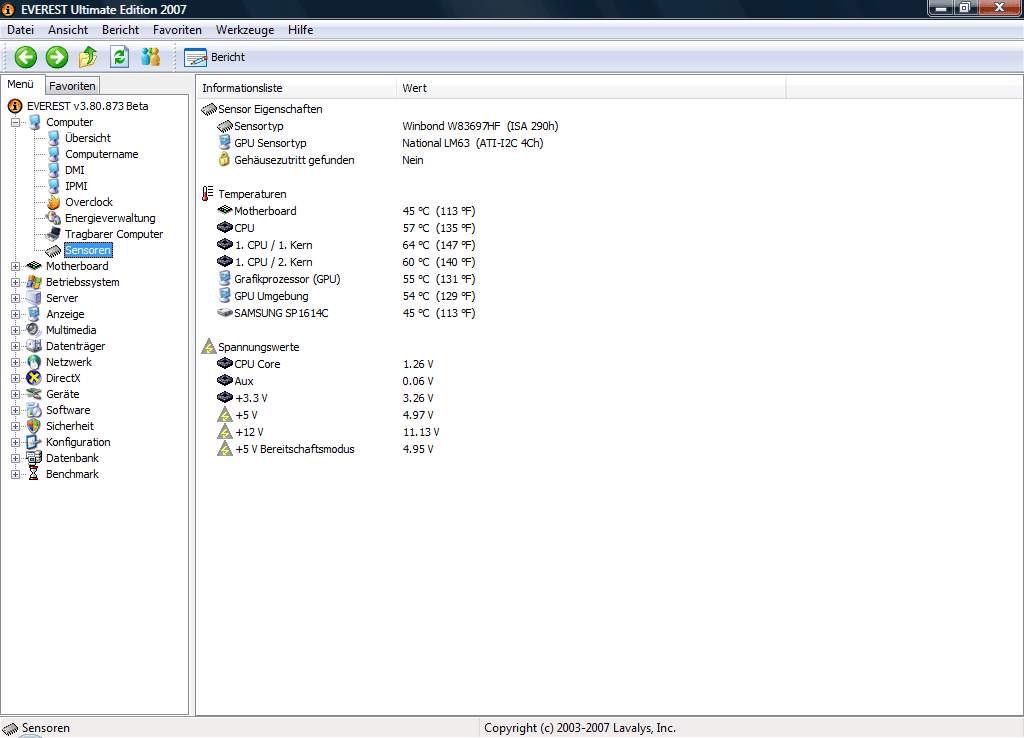
Task: Click the Betriebssystem Windows flag icon
Action: [x=33, y=282]
